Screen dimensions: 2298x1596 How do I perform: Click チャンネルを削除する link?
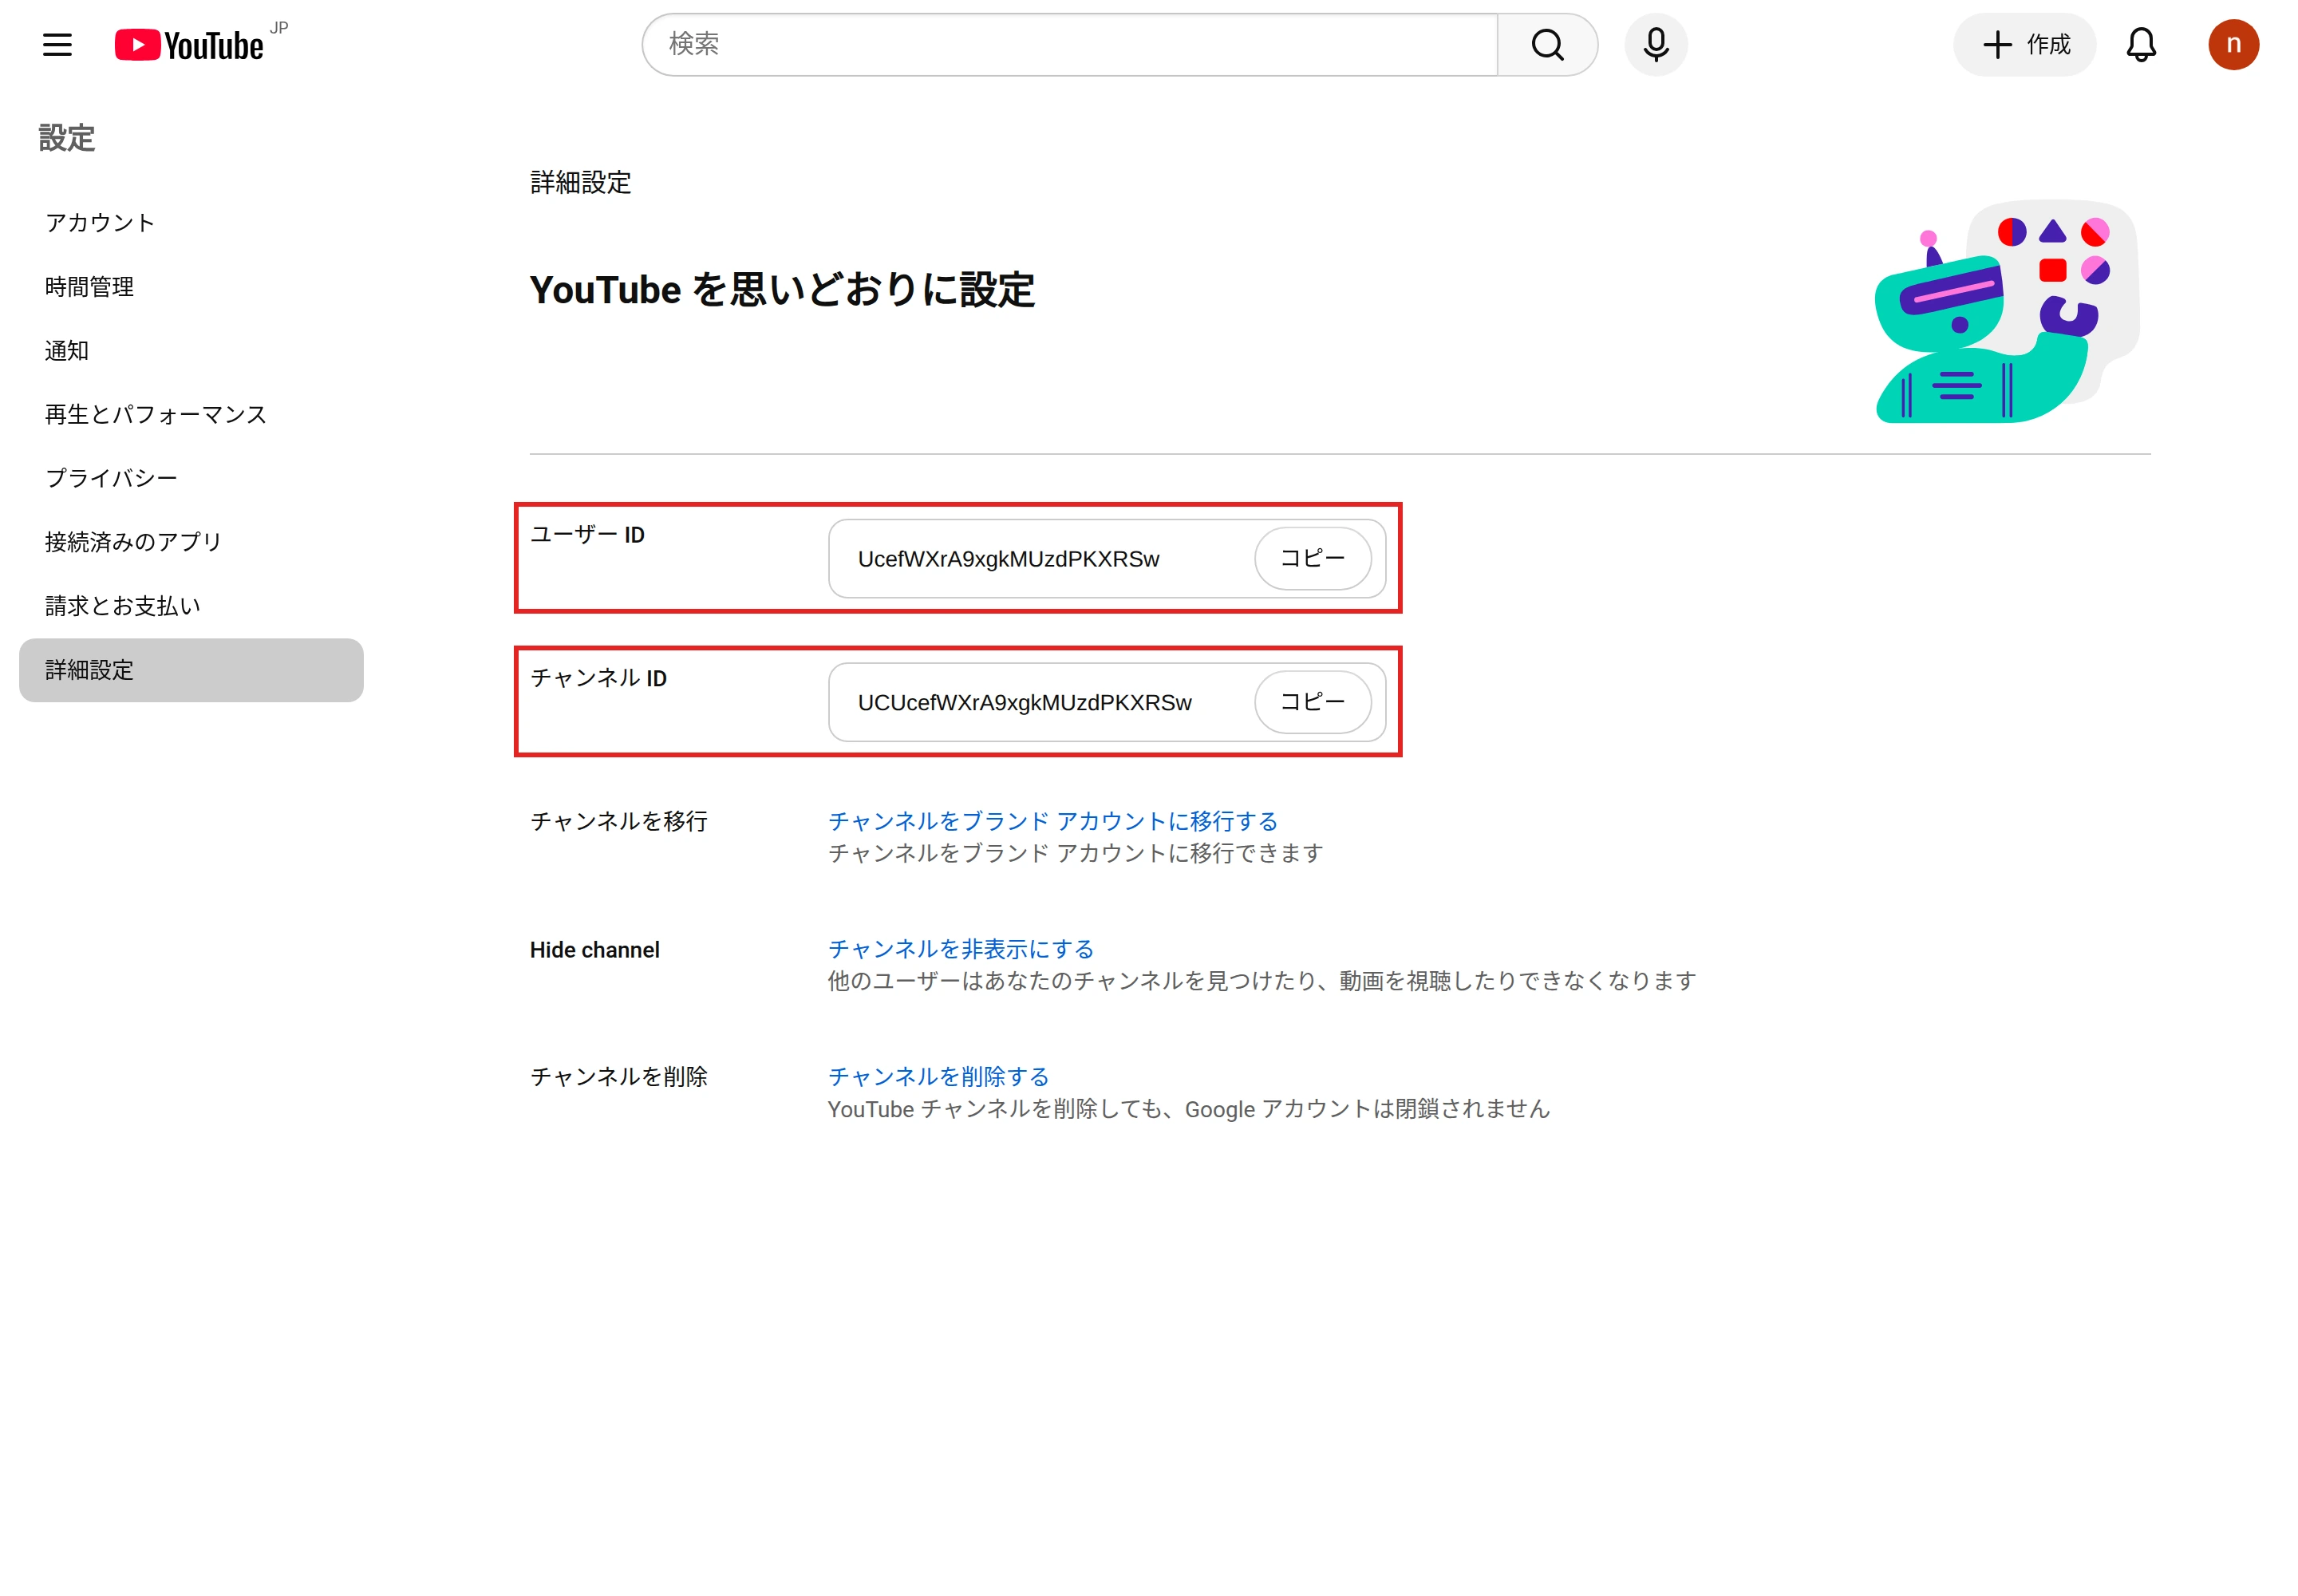(x=938, y=1076)
